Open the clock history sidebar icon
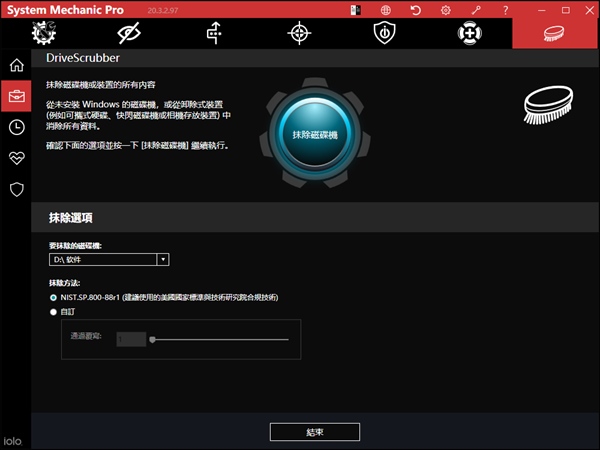Image resolution: width=600 pixels, height=450 pixels. (16, 127)
